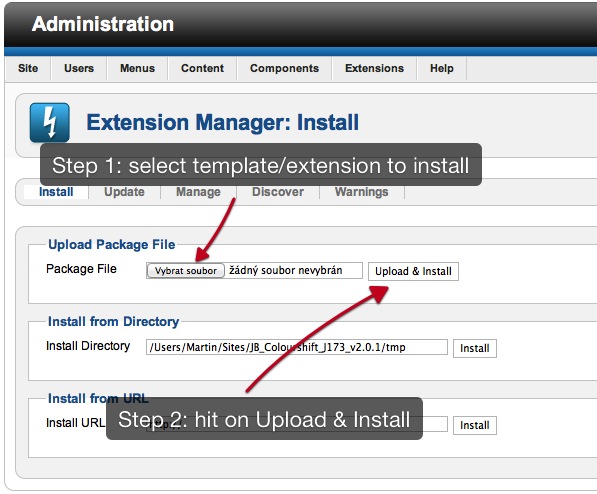This screenshot has height=494, width=597.
Task: Click the Extension Manager lightning bolt icon
Action: [x=49, y=122]
